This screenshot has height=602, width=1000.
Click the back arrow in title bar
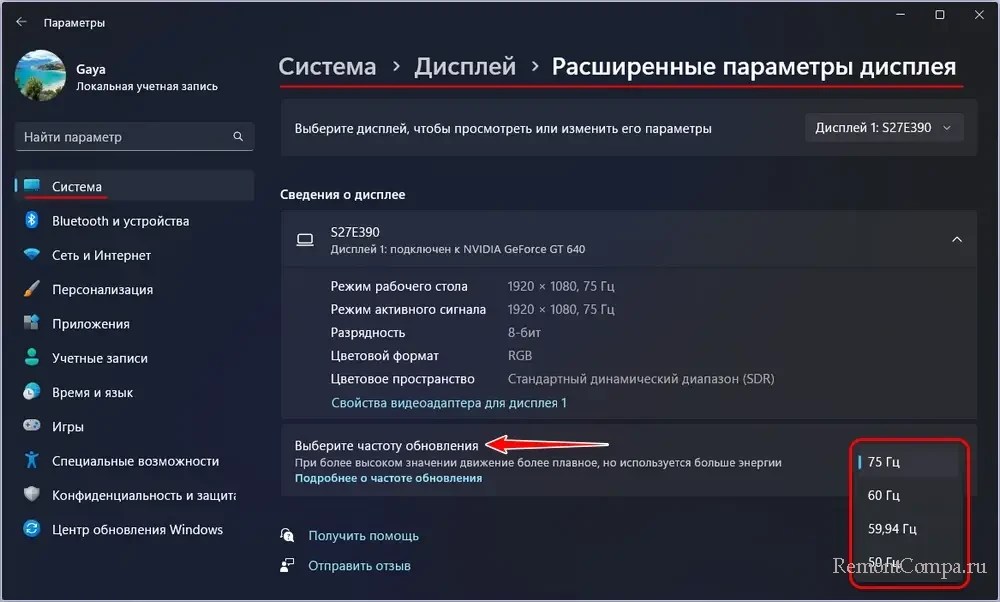click(21, 22)
